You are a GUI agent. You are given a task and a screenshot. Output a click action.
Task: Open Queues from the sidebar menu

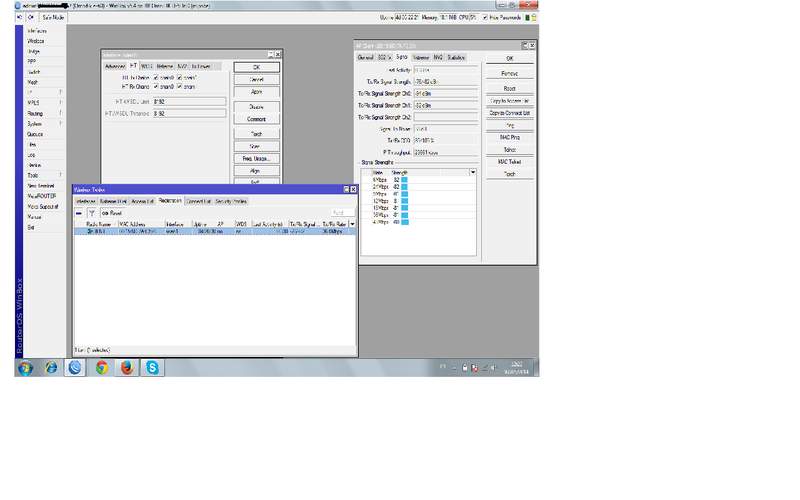35,134
